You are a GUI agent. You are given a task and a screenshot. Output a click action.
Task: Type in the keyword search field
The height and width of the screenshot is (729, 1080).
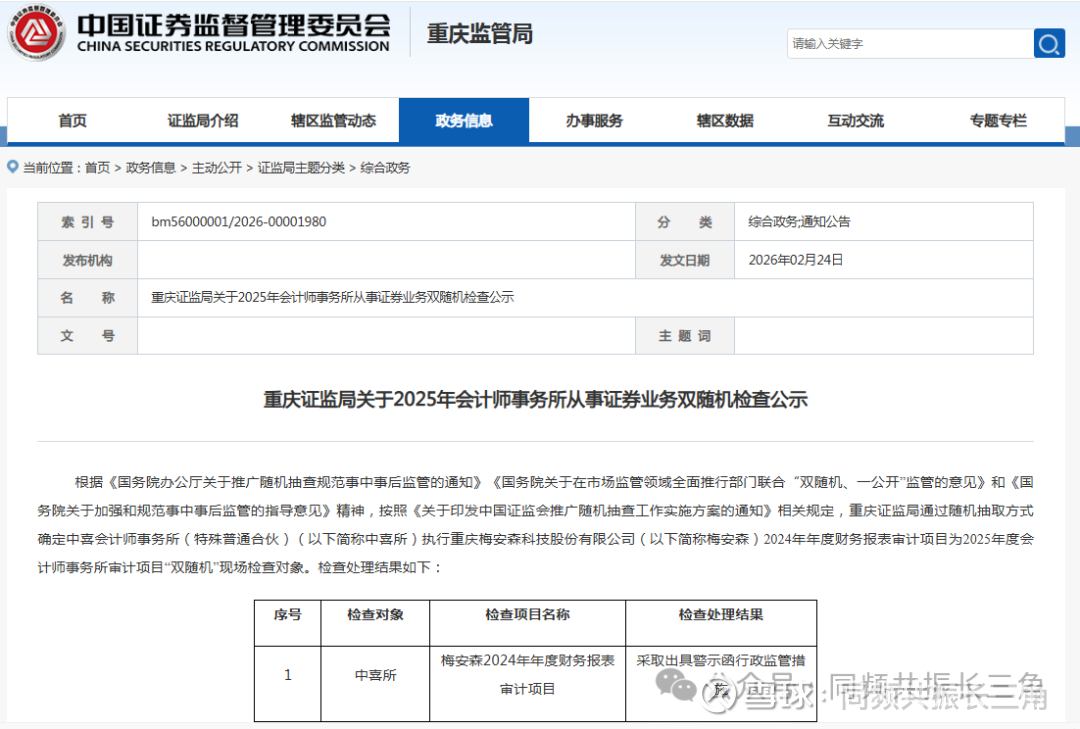(x=908, y=44)
